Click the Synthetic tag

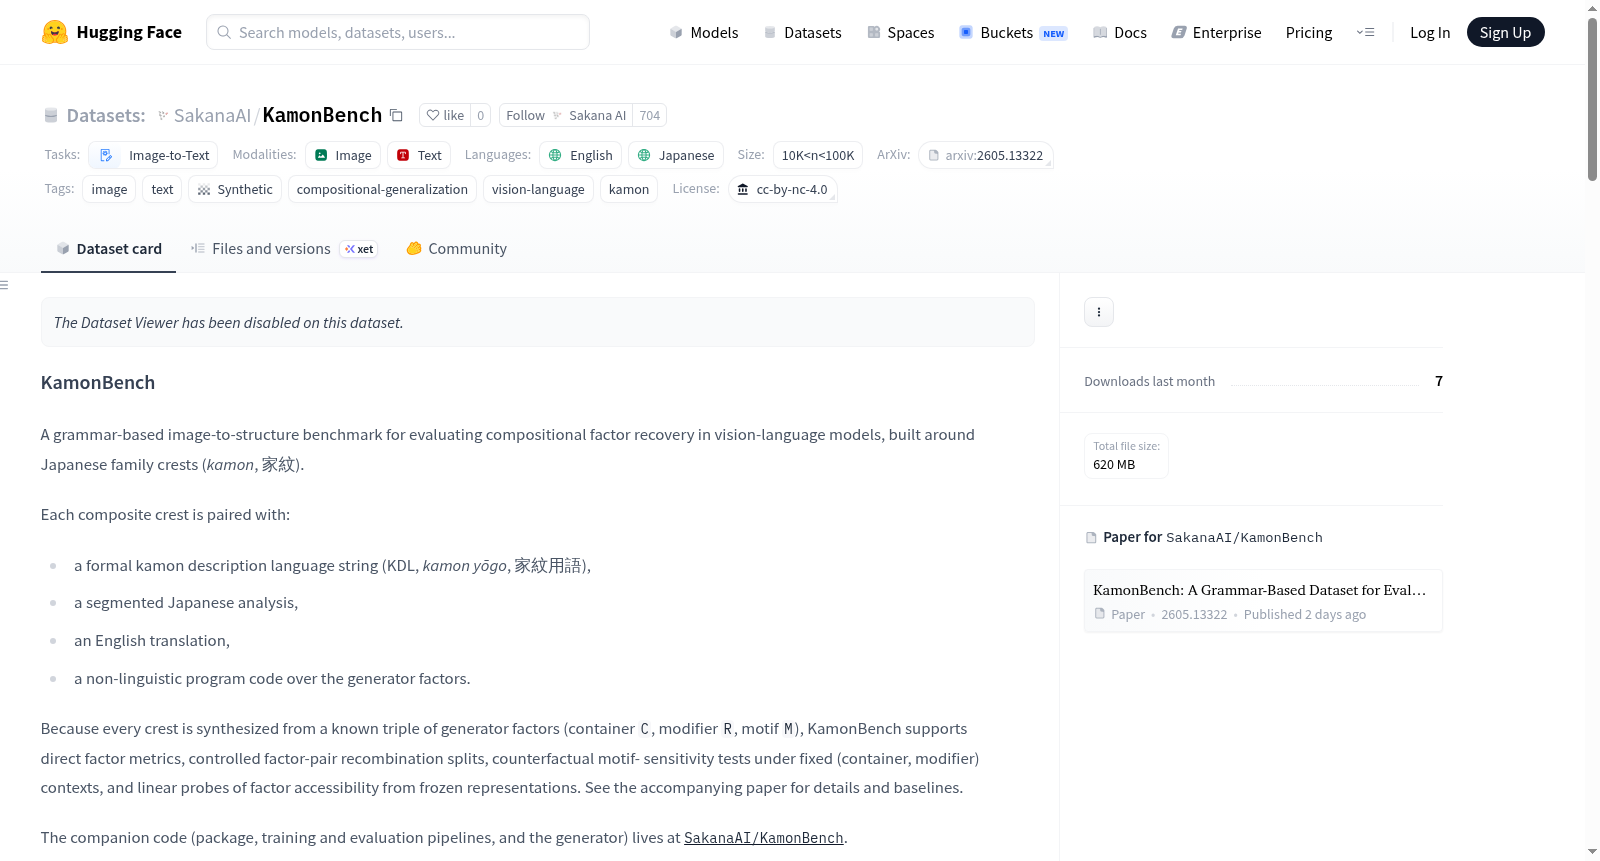pyautogui.click(x=235, y=189)
